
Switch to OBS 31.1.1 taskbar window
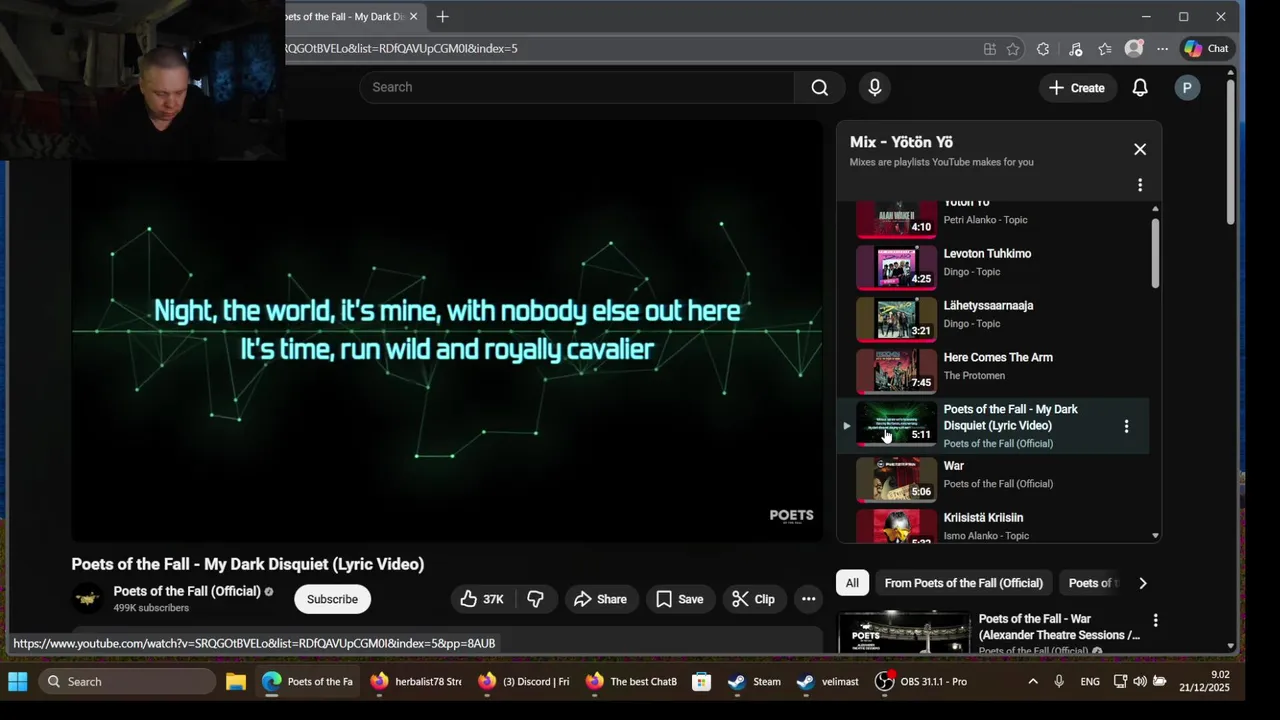[921, 681]
